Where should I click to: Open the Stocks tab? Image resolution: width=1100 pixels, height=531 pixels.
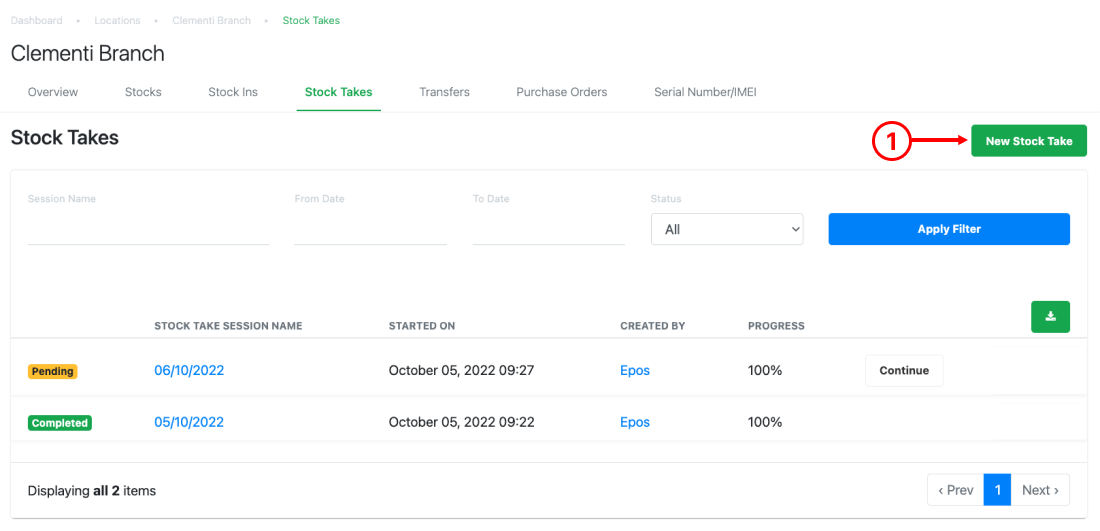143,92
